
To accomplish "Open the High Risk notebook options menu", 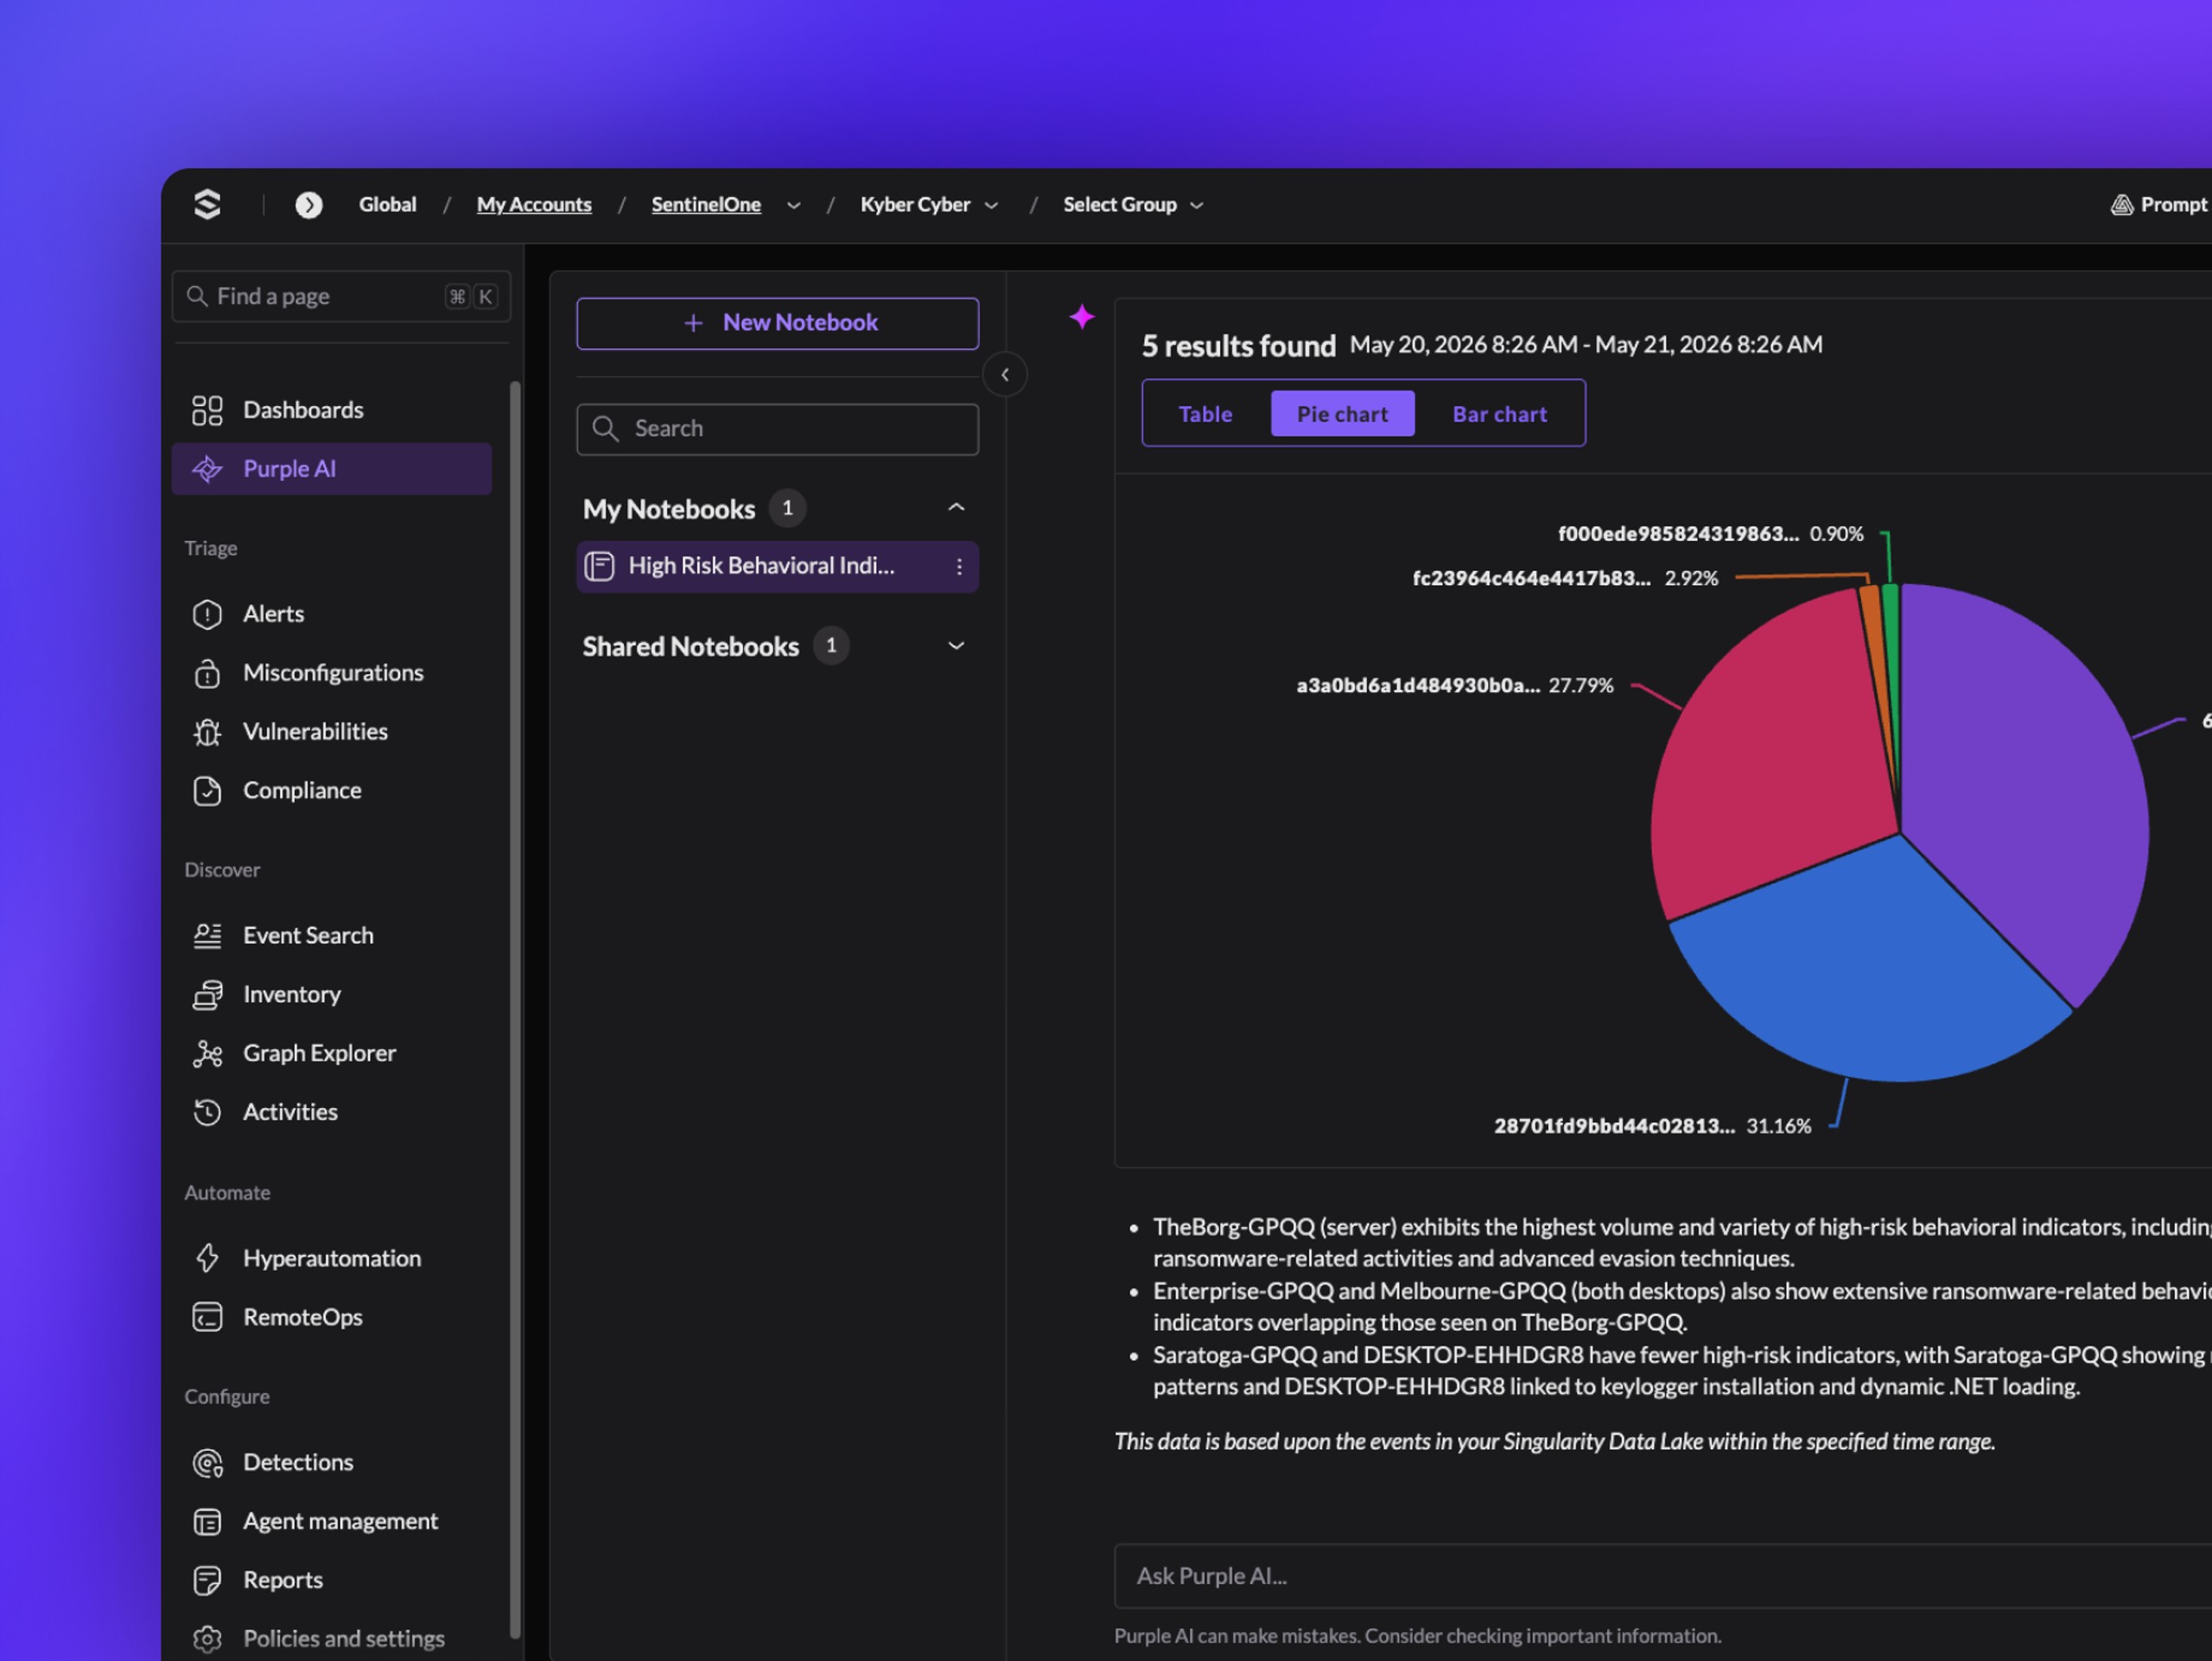I will 959,567.
